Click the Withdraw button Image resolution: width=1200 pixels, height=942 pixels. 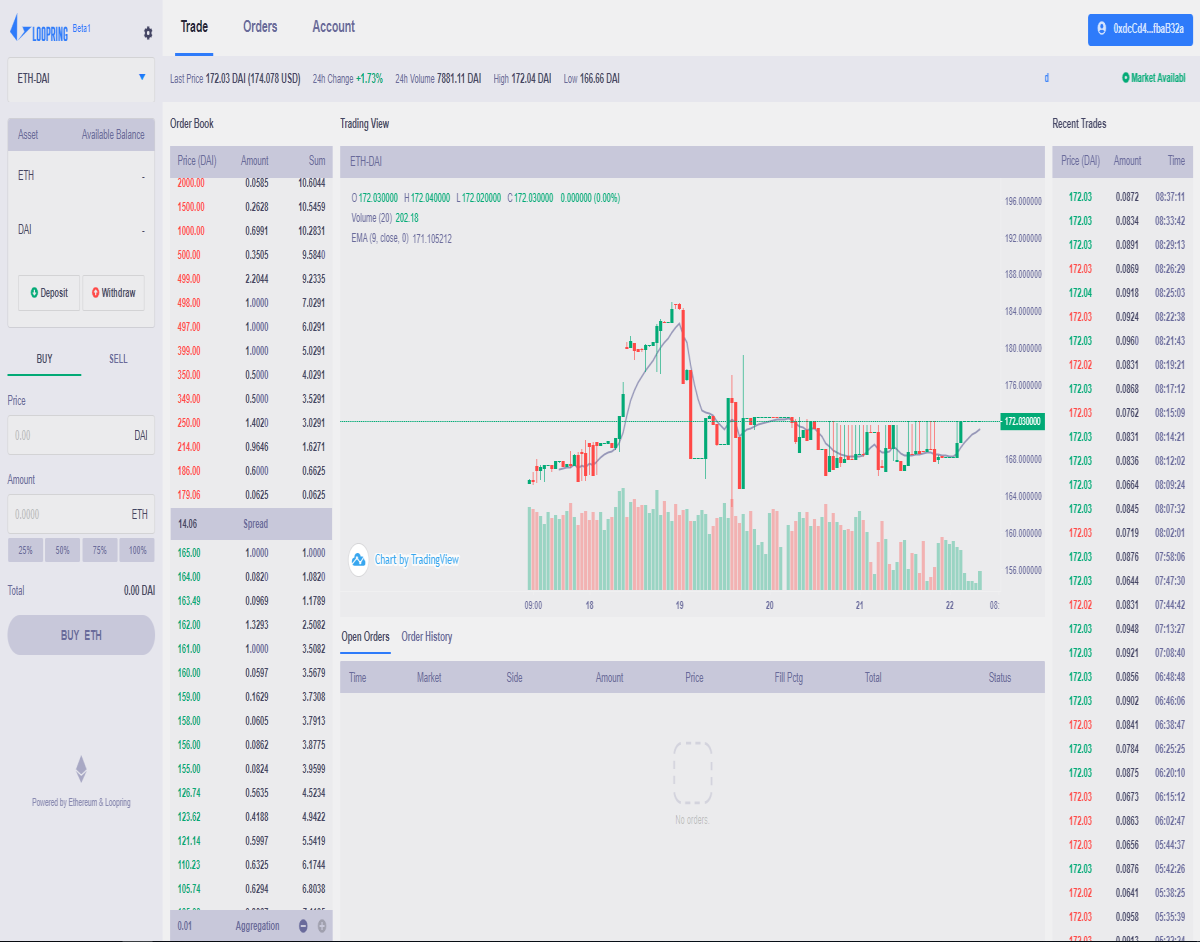pos(113,293)
